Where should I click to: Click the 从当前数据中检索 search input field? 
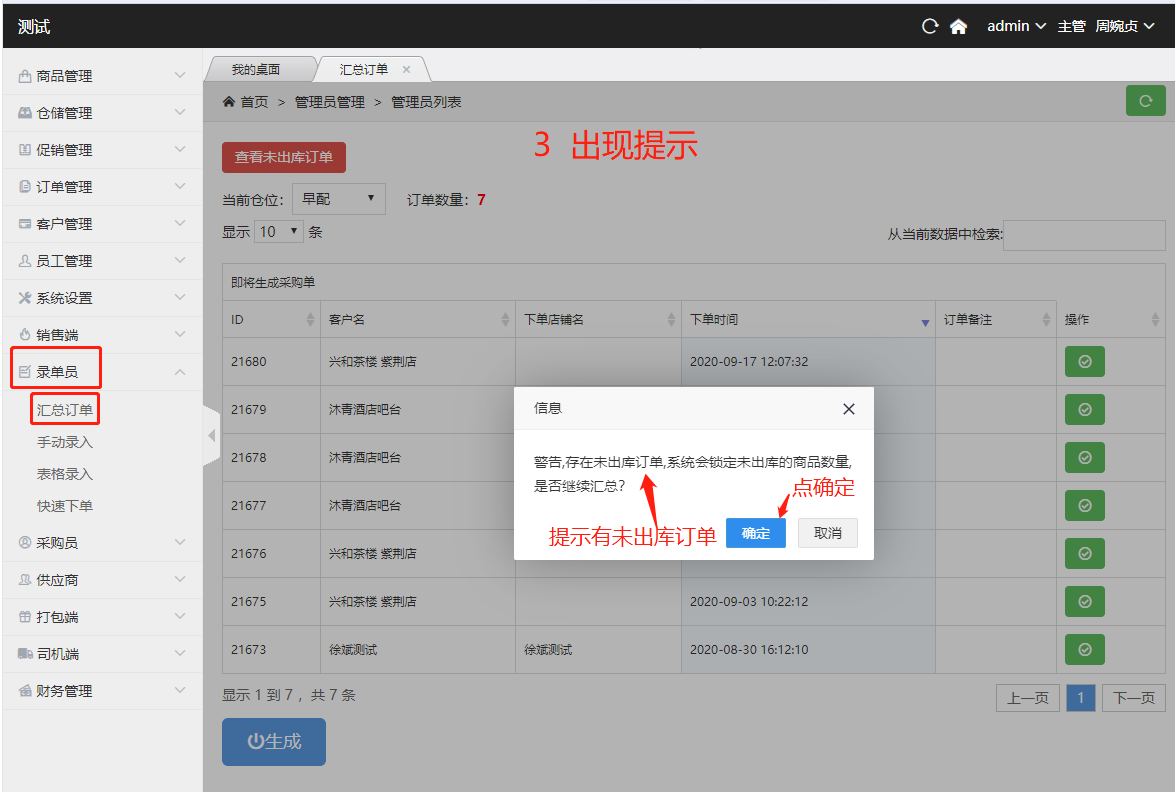click(1084, 235)
